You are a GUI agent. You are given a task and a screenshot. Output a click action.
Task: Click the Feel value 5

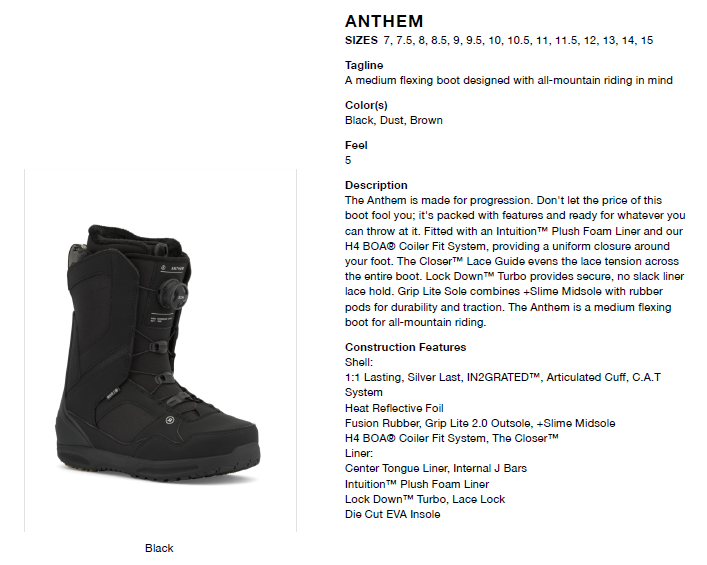tap(348, 160)
